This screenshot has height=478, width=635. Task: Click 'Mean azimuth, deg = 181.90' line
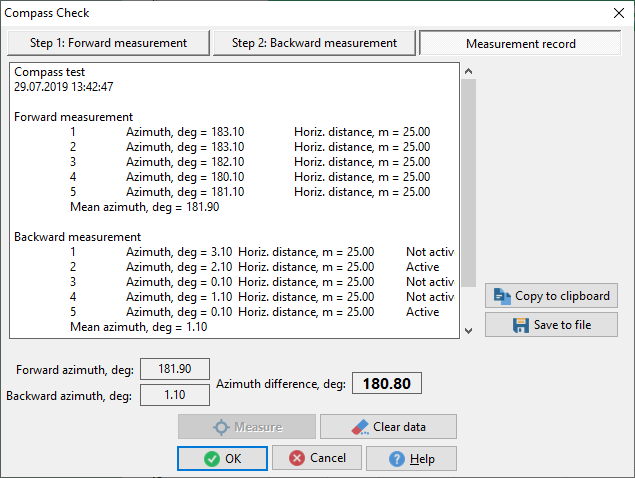[145, 207]
